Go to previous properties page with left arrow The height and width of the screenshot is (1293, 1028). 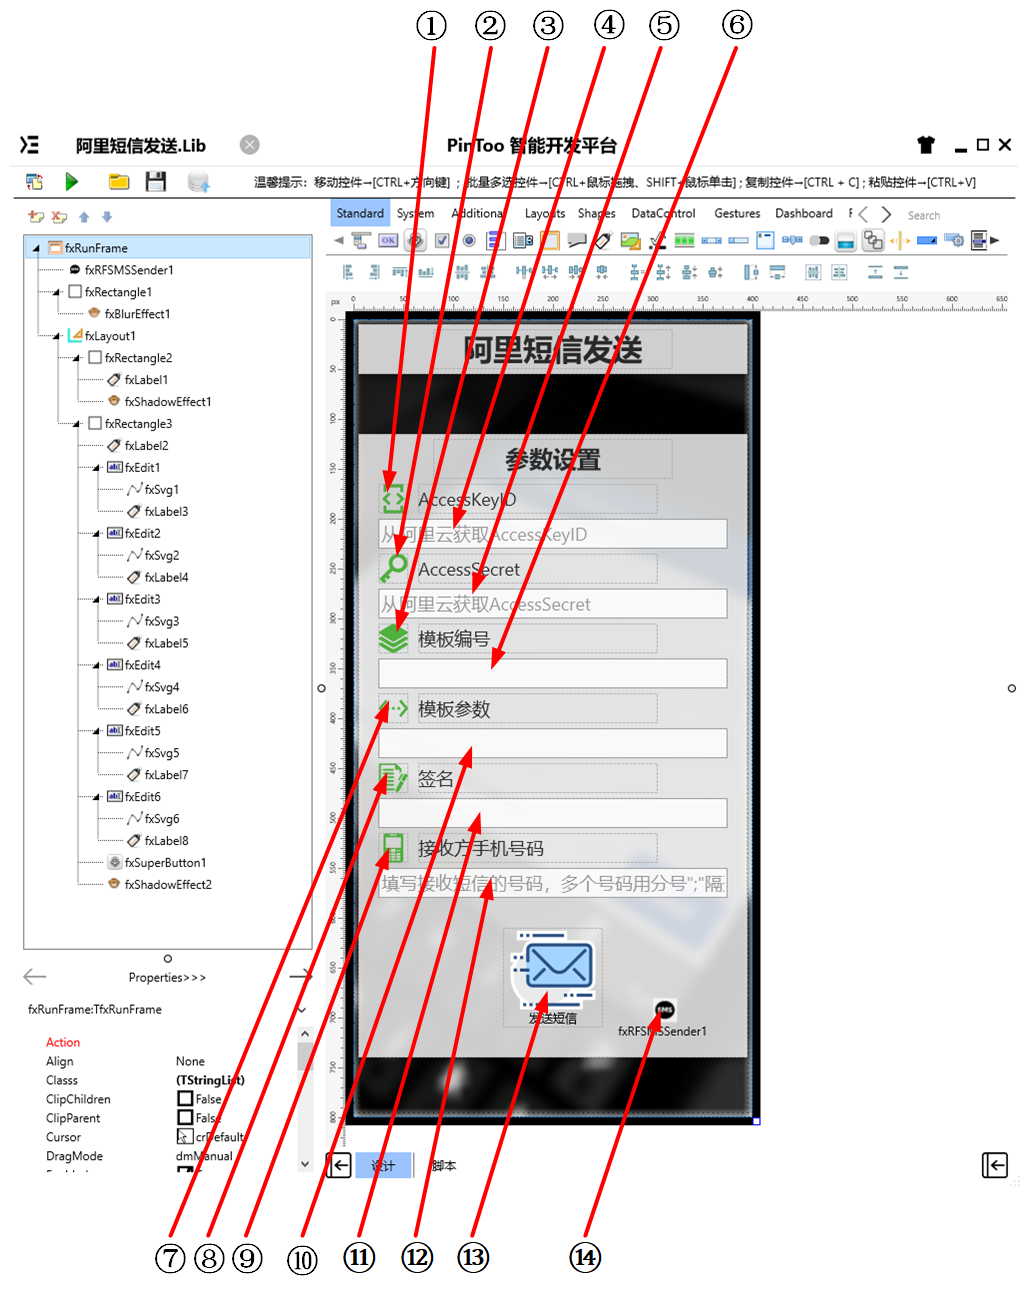coord(35,976)
